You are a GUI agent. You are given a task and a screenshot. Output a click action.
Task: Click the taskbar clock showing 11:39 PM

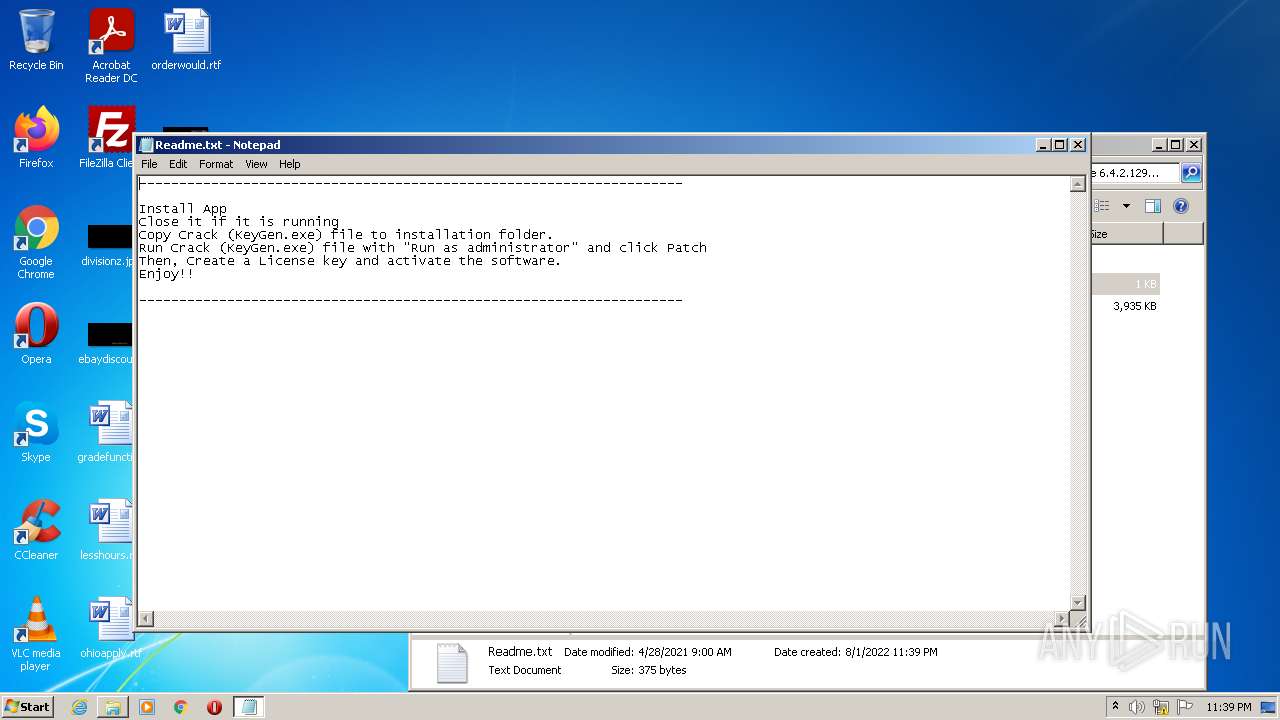point(1228,707)
